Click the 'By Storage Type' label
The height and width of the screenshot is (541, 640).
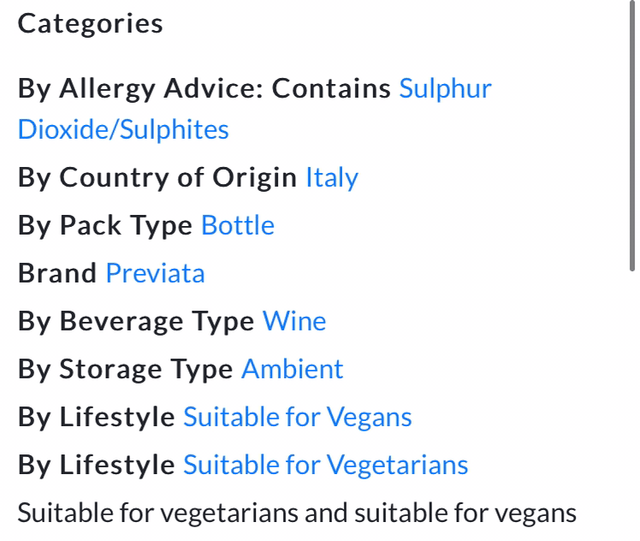(x=126, y=370)
